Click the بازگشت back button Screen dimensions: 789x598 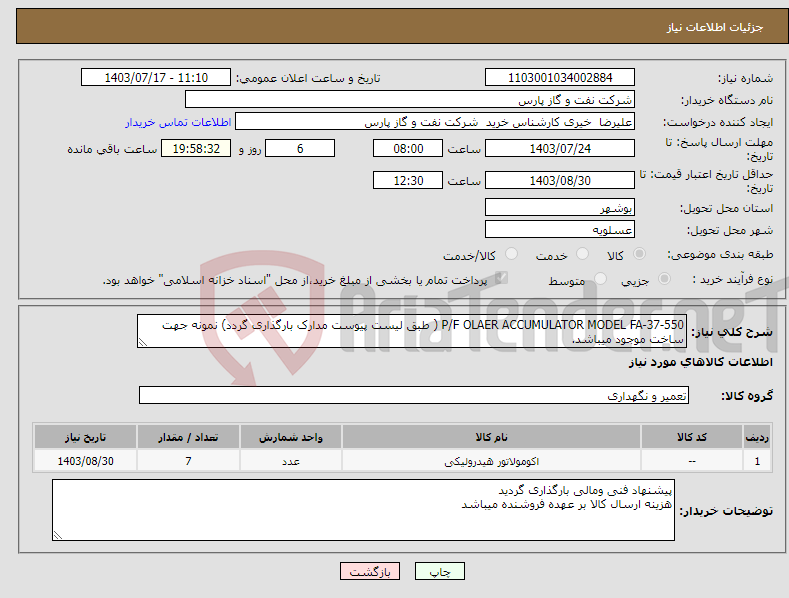tap(370, 571)
